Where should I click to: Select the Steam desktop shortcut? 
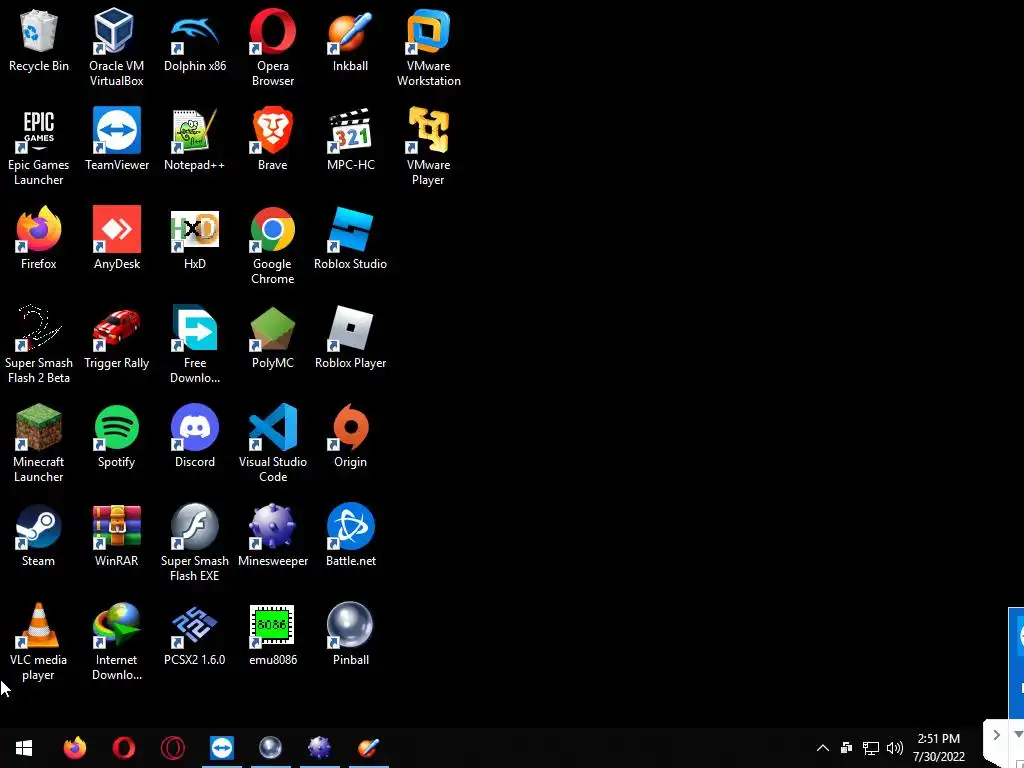[39, 536]
